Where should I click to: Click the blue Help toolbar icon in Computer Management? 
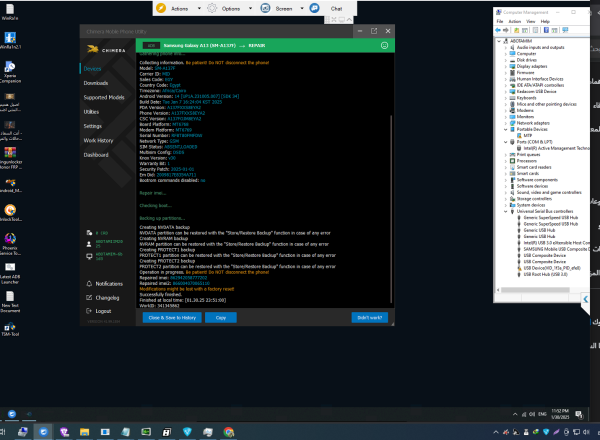(x=546, y=30)
